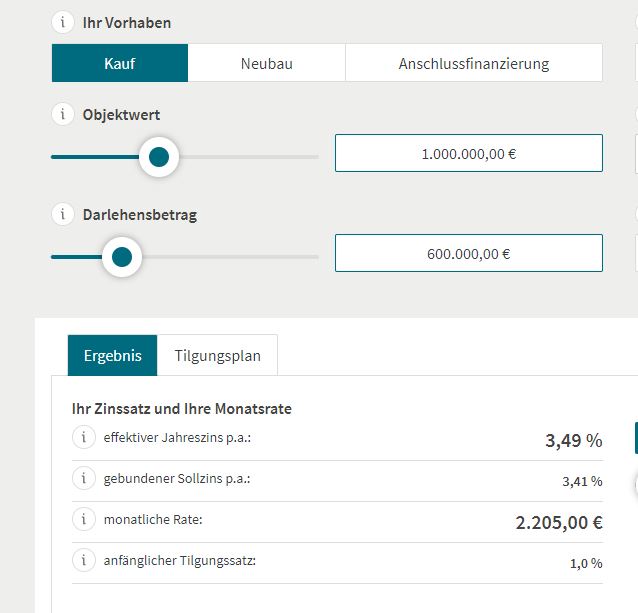
Task: Focus the Darlehensbetrag amount field
Action: [468, 254]
